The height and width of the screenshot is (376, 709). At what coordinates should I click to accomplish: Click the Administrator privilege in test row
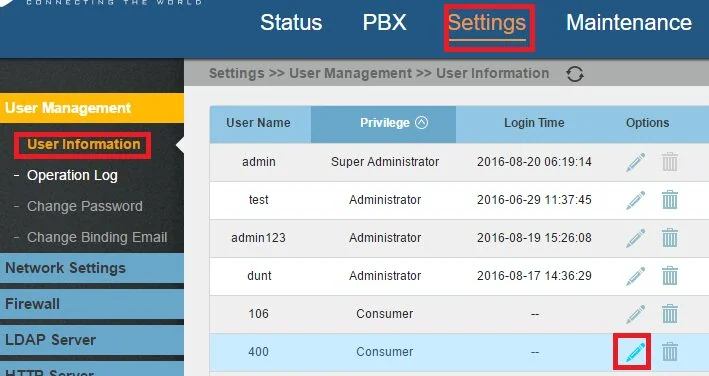point(385,200)
